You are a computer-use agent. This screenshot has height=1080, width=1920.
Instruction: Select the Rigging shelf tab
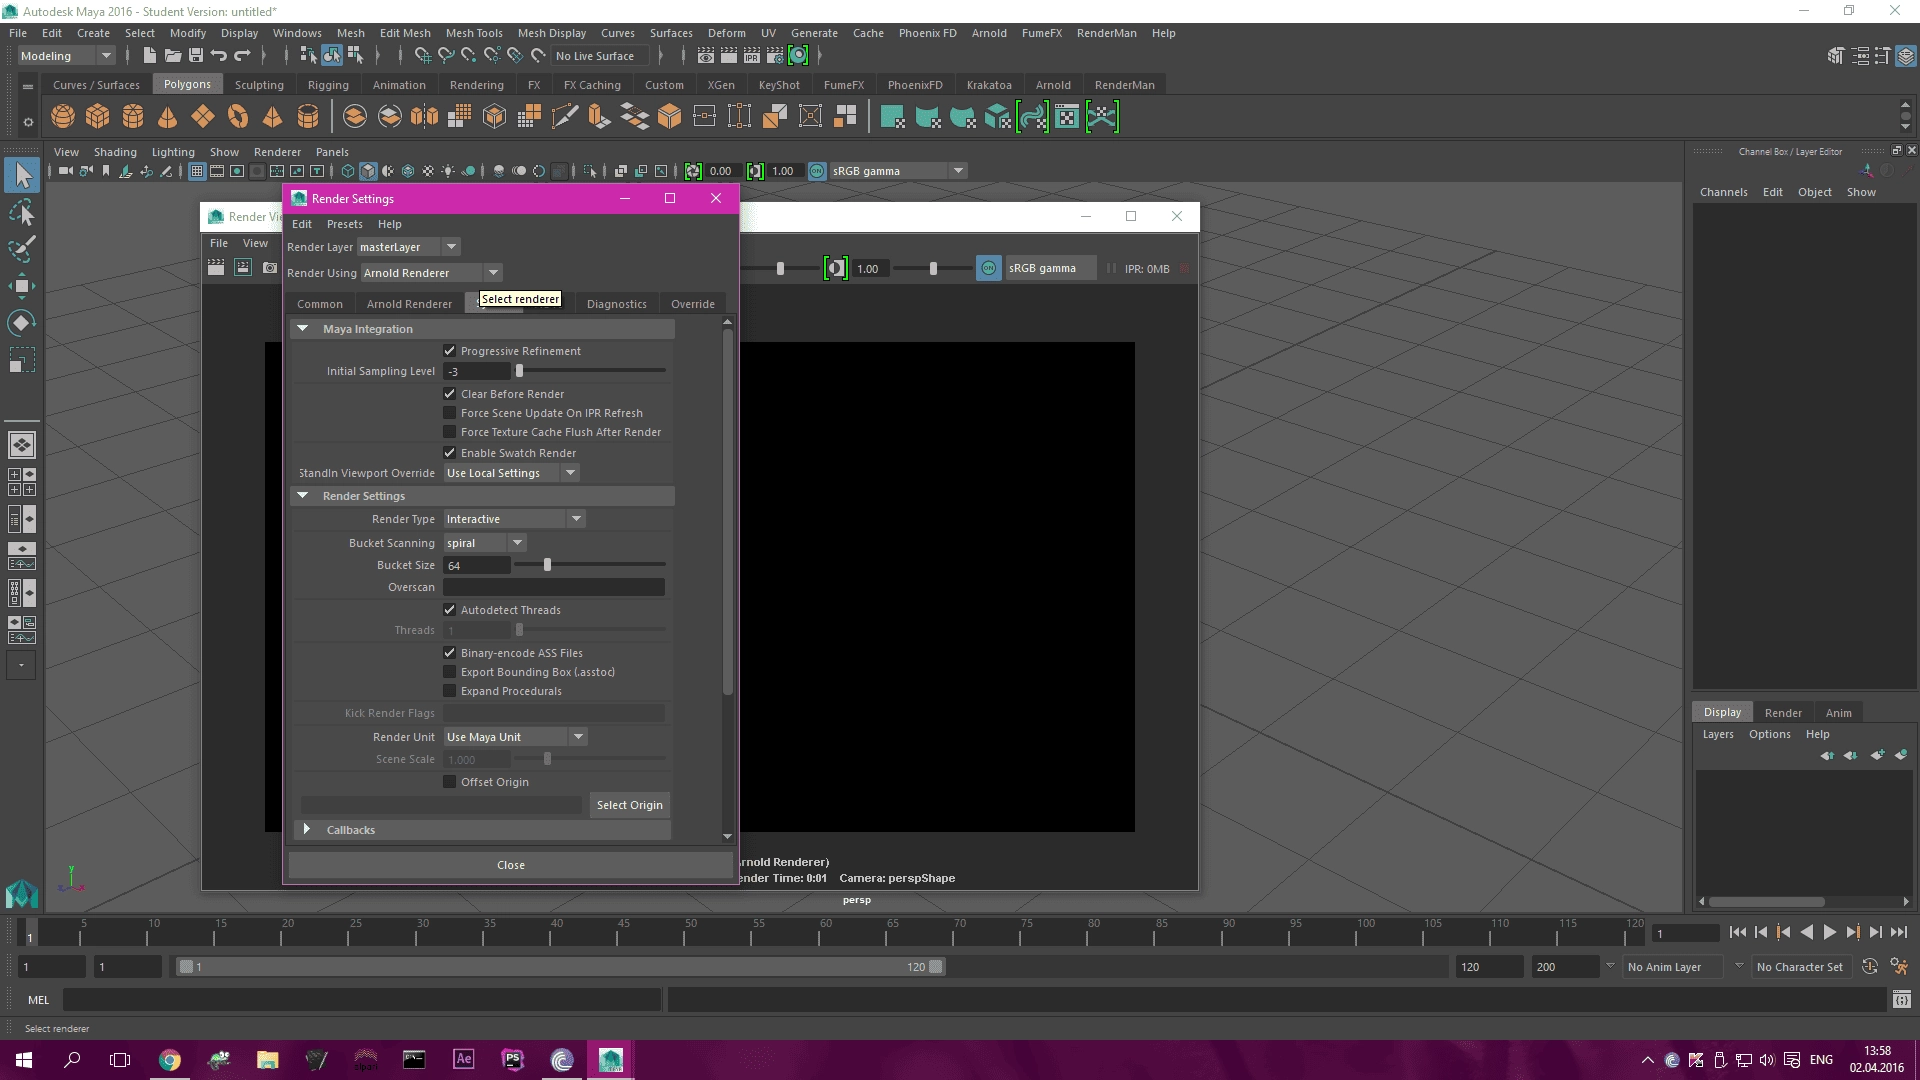(x=328, y=85)
